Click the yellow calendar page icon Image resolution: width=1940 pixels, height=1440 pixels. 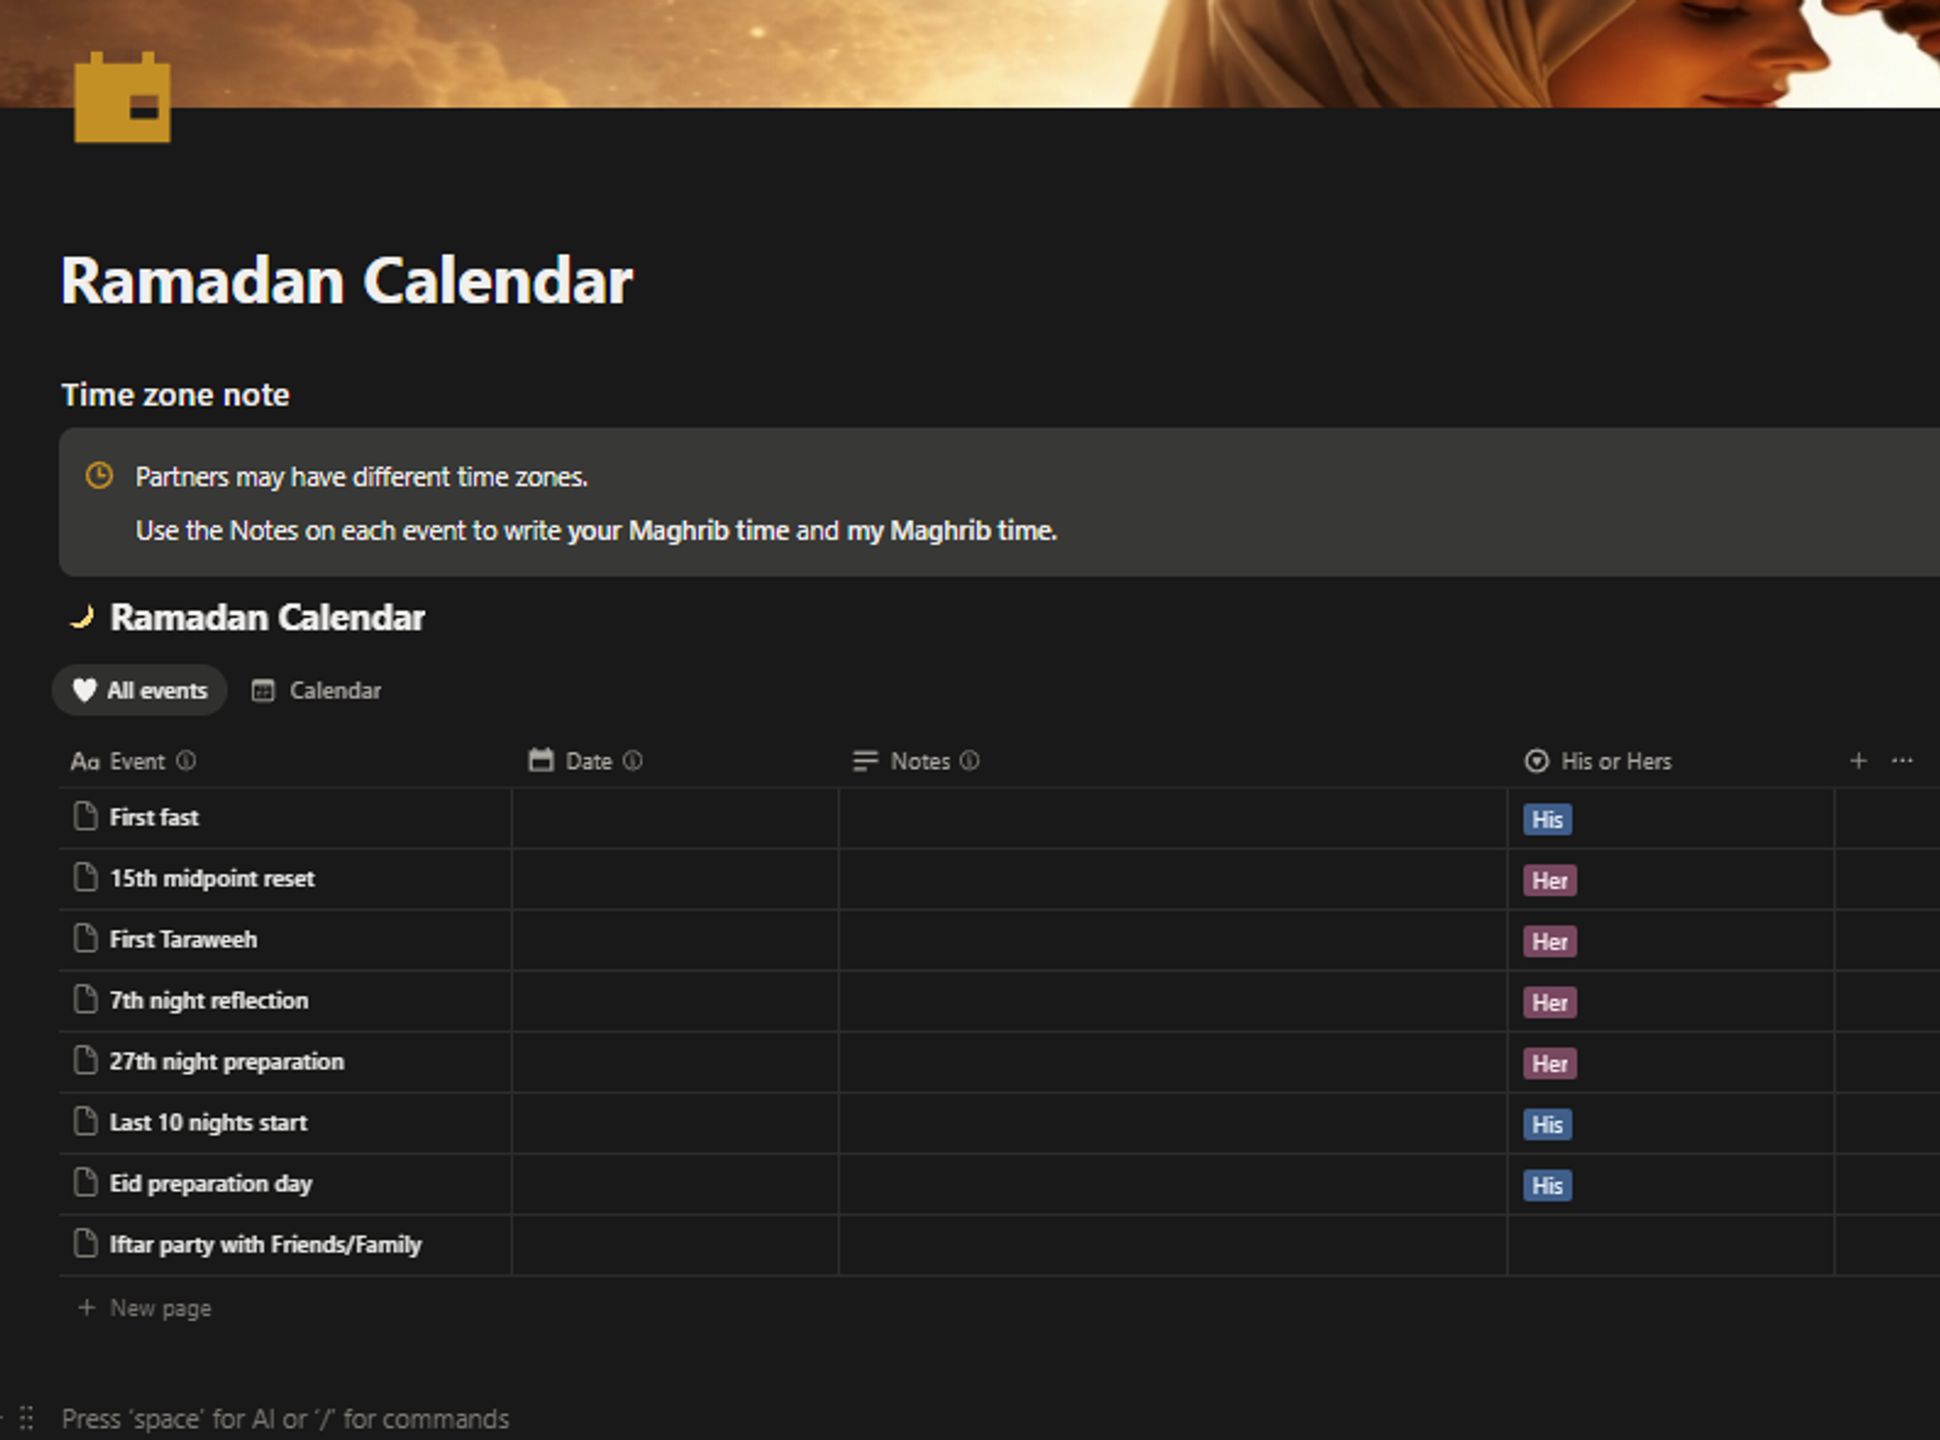(122, 97)
